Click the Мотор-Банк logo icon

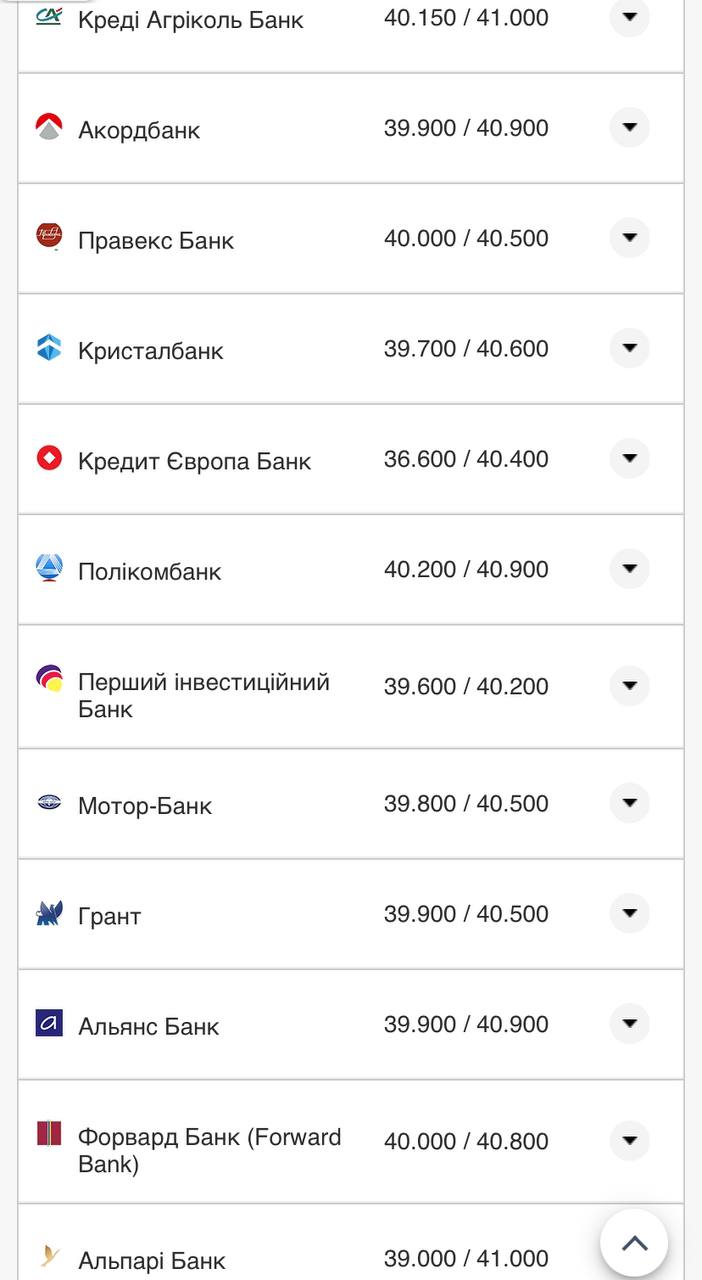coord(49,802)
